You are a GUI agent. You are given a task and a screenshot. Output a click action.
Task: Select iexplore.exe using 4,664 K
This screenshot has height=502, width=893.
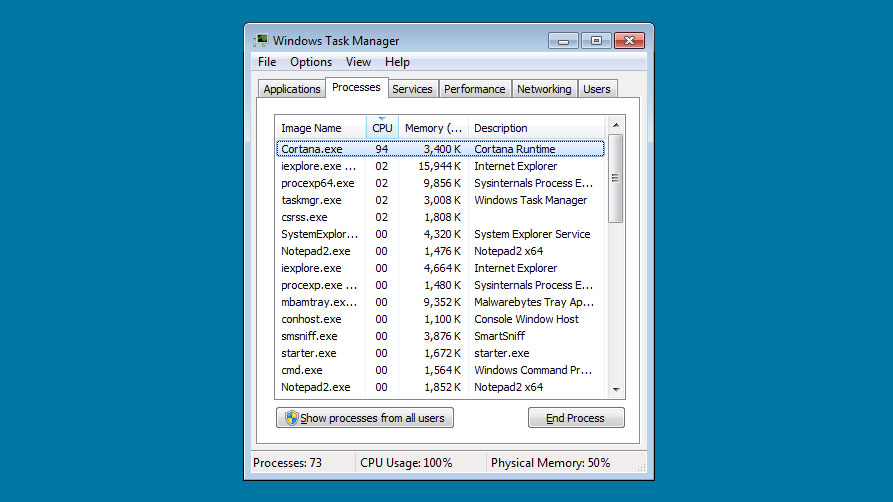tap(440, 268)
